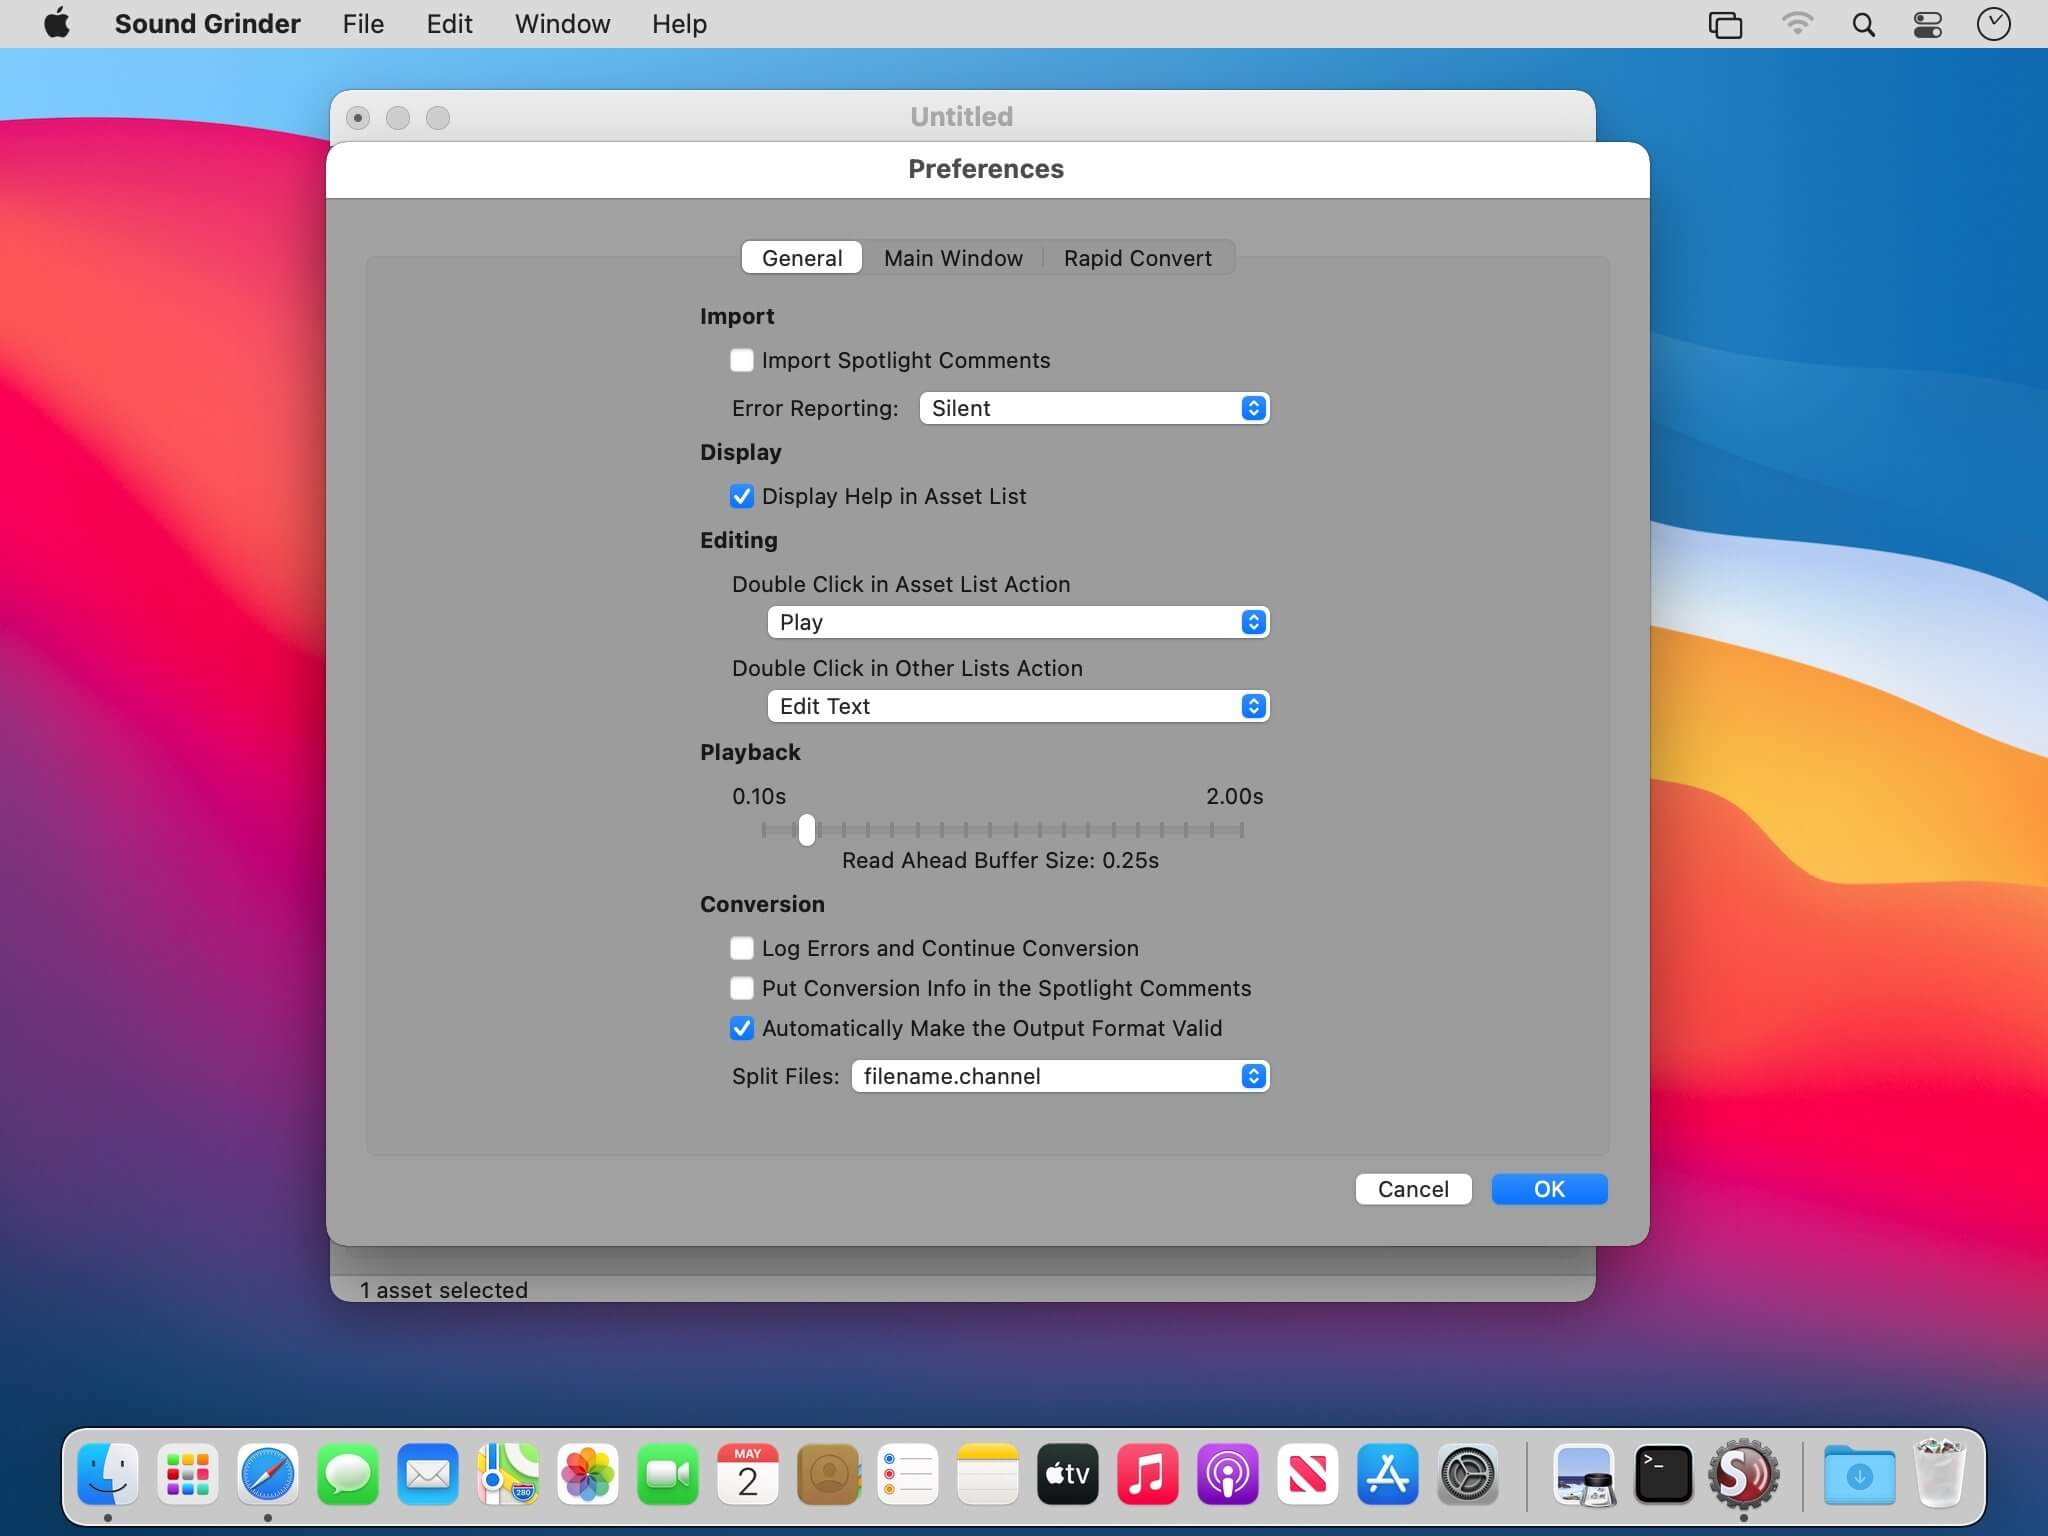Expand the Split Files format dropdown
2048x1536 pixels.
tap(1060, 1076)
